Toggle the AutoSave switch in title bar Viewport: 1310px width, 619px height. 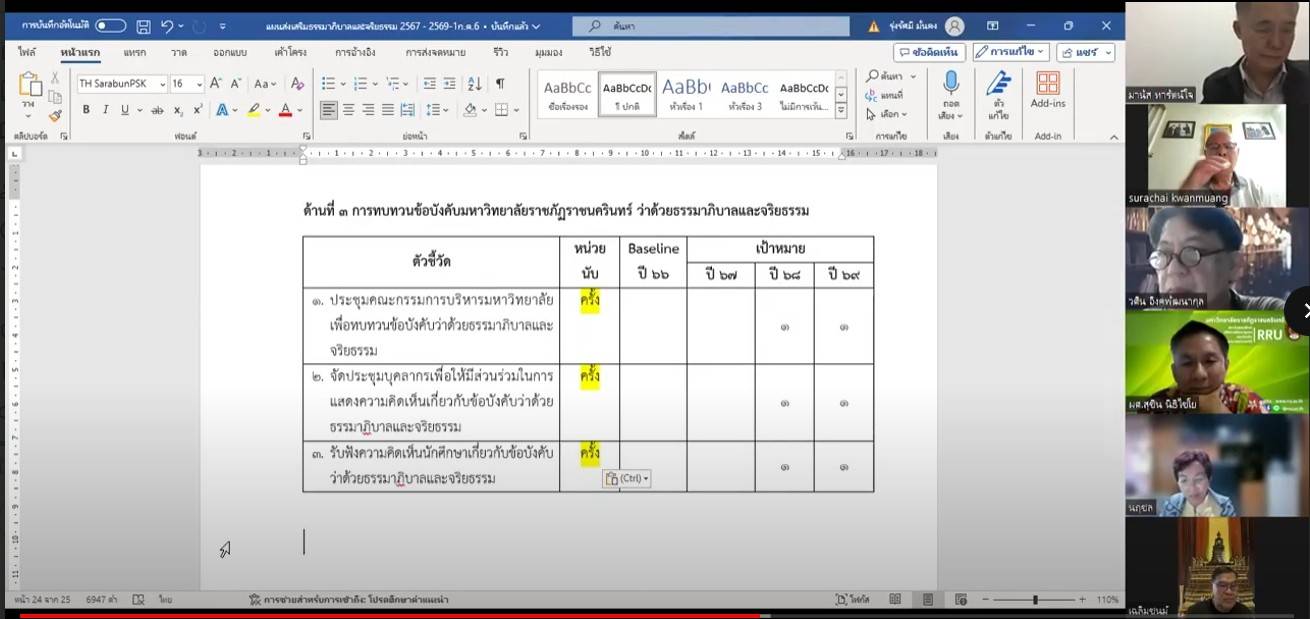(110, 26)
